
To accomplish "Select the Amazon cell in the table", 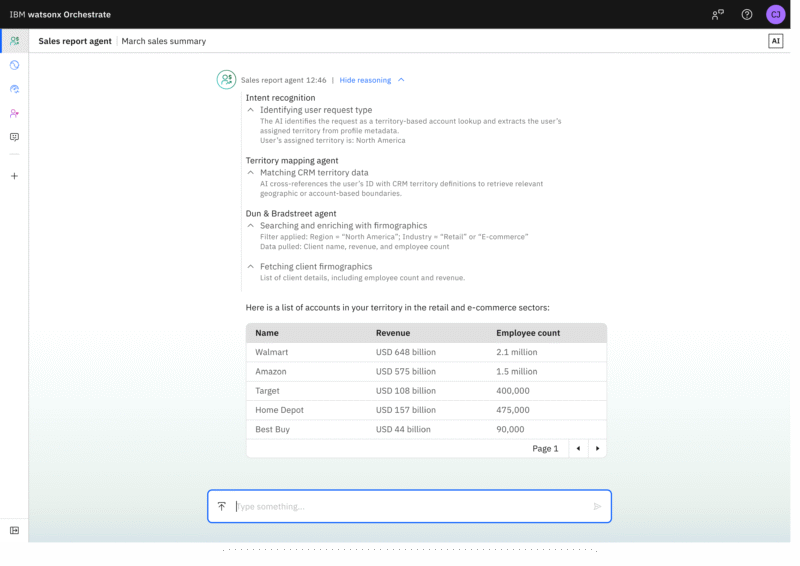I will pos(271,372).
